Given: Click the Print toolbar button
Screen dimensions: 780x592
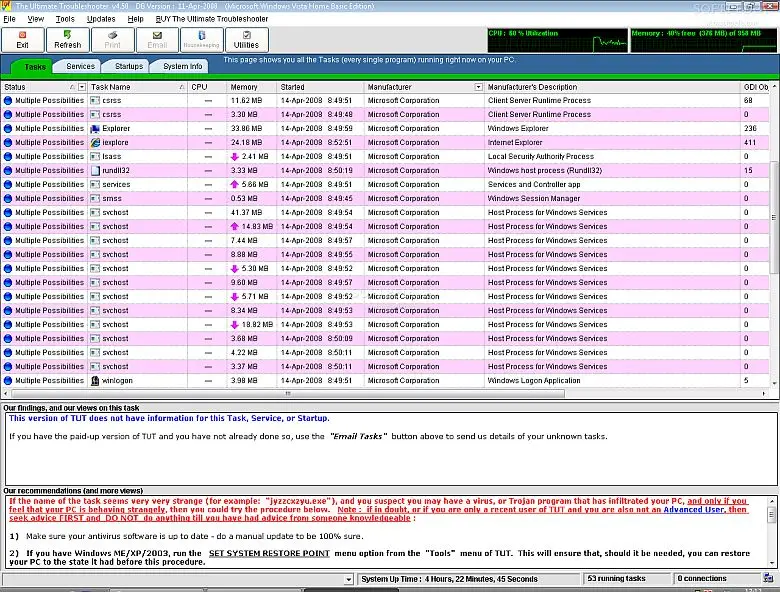Looking at the screenshot, I should [x=112, y=40].
